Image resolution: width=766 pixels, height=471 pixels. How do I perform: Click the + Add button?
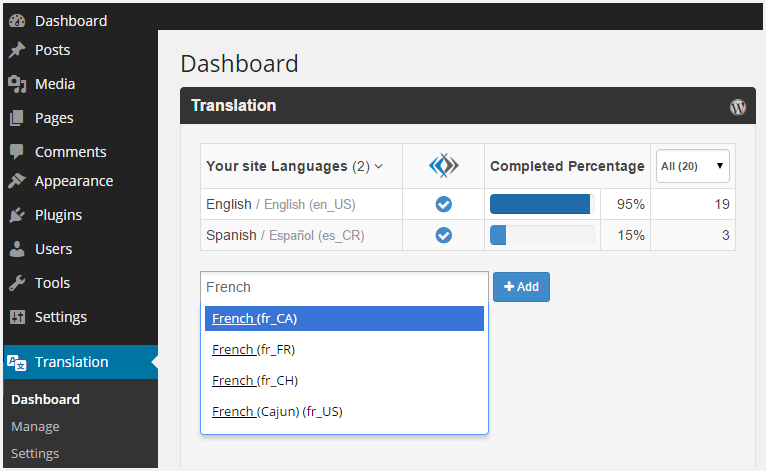tap(521, 287)
